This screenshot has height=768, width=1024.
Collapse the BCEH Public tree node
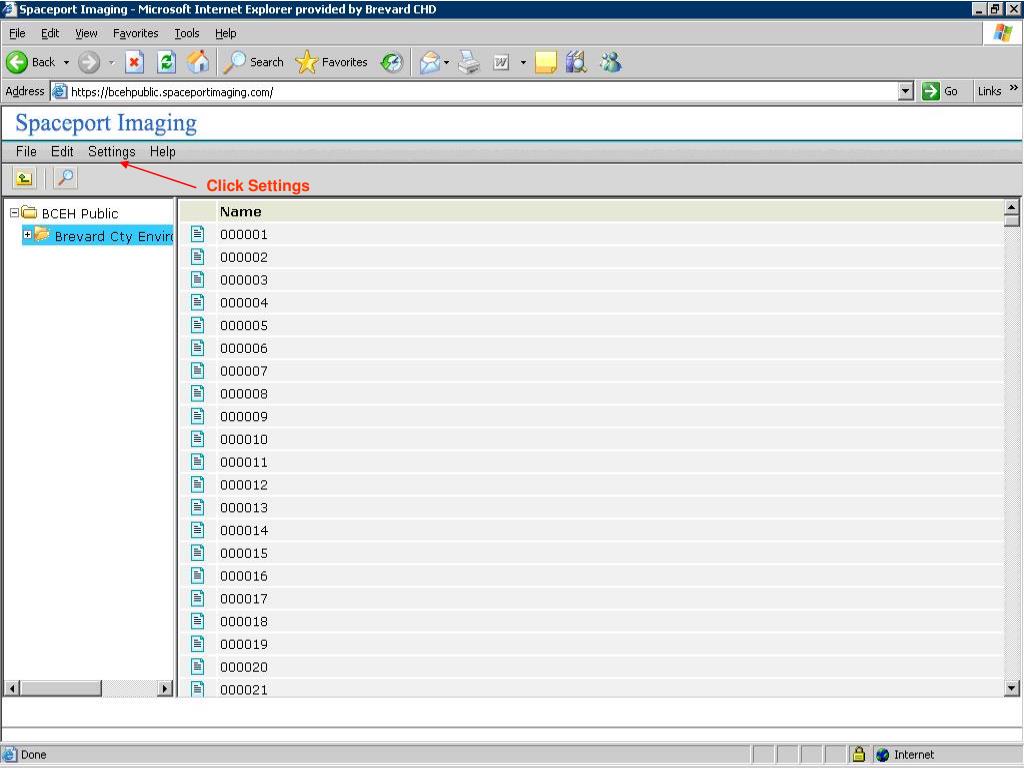point(14,213)
